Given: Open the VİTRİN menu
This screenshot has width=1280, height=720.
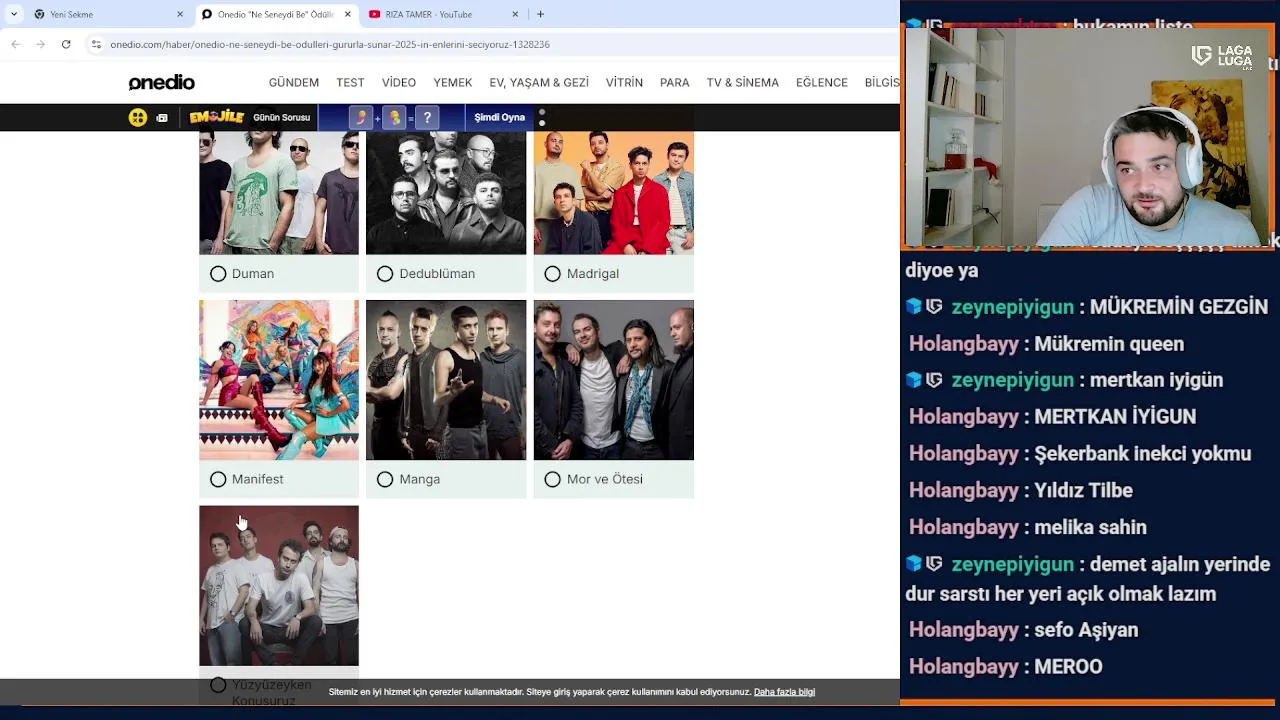Looking at the screenshot, I should [x=624, y=83].
